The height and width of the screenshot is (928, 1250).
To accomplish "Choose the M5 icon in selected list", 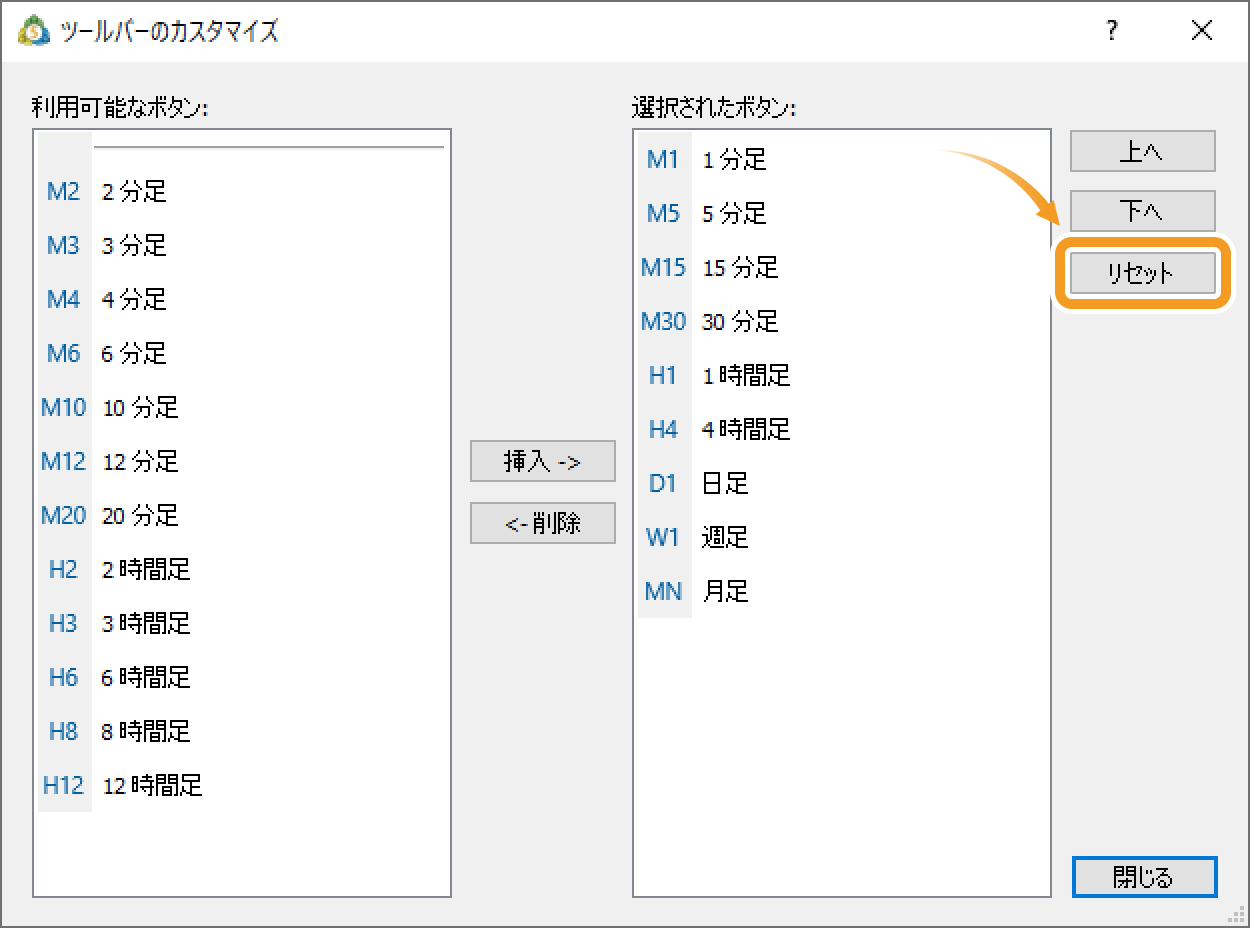I will [663, 214].
